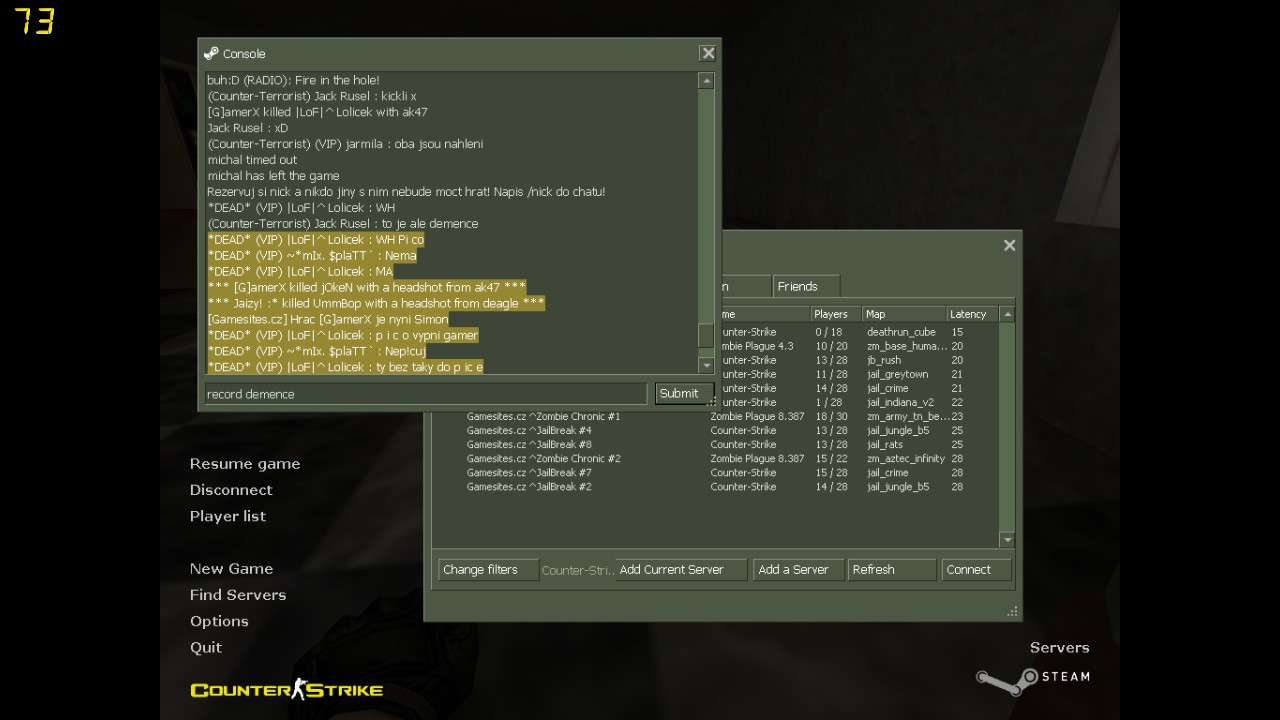
Task: Select server Gamesites.cz ^JailBreak #7
Action: coord(715,473)
